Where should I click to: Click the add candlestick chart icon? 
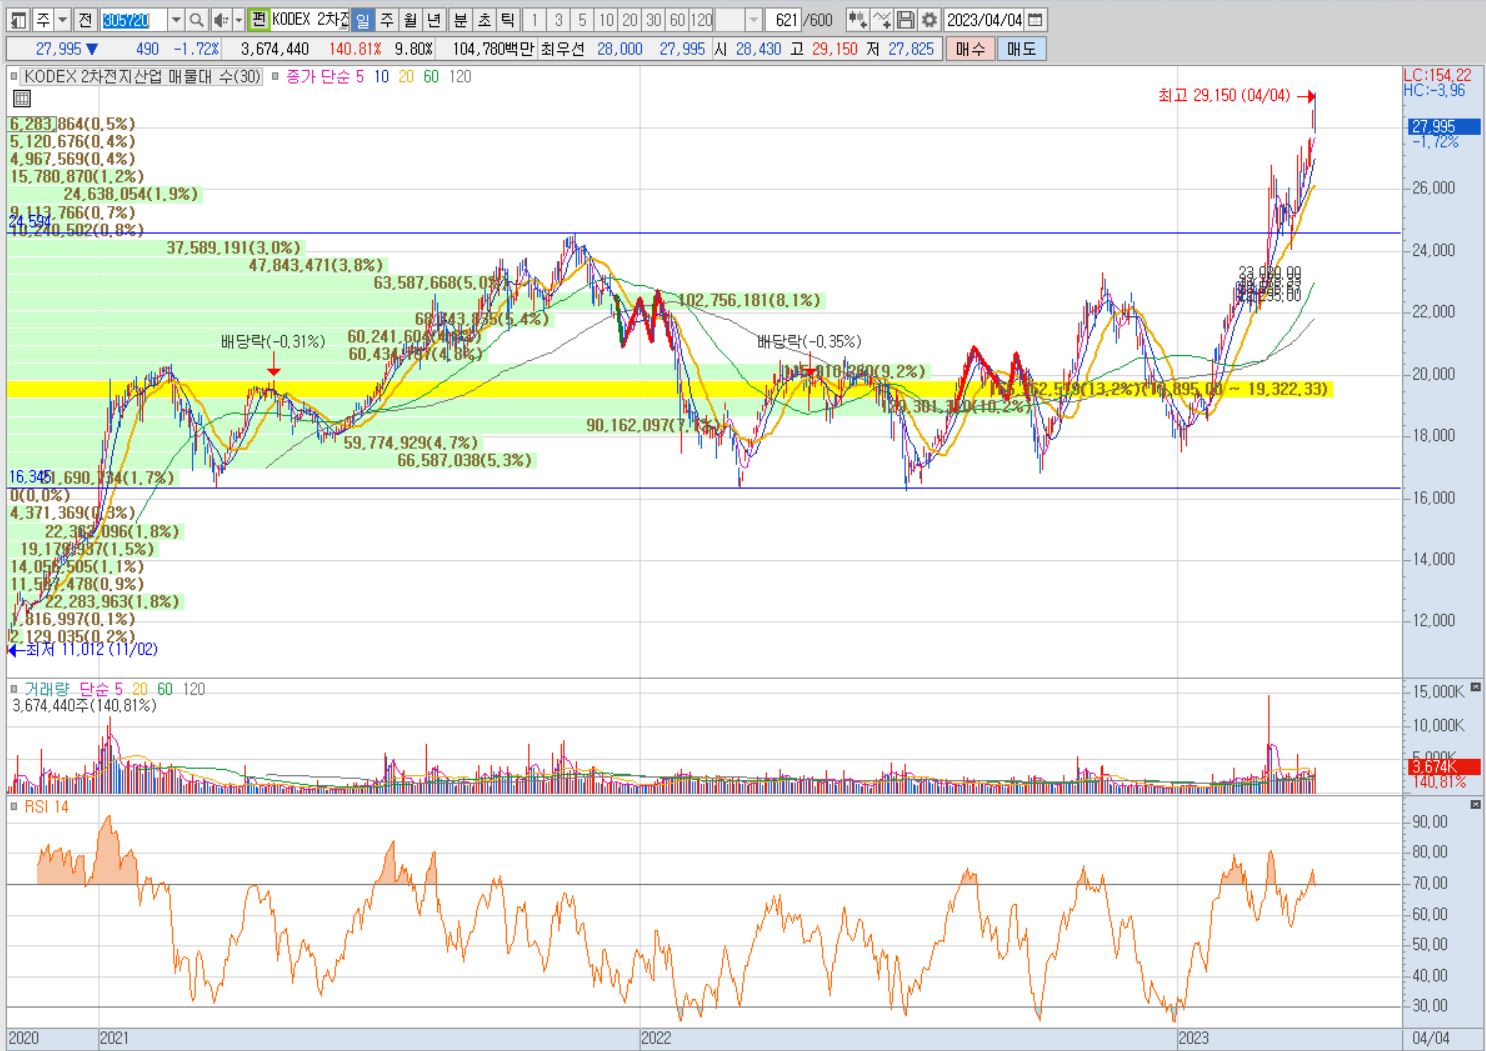(857, 20)
